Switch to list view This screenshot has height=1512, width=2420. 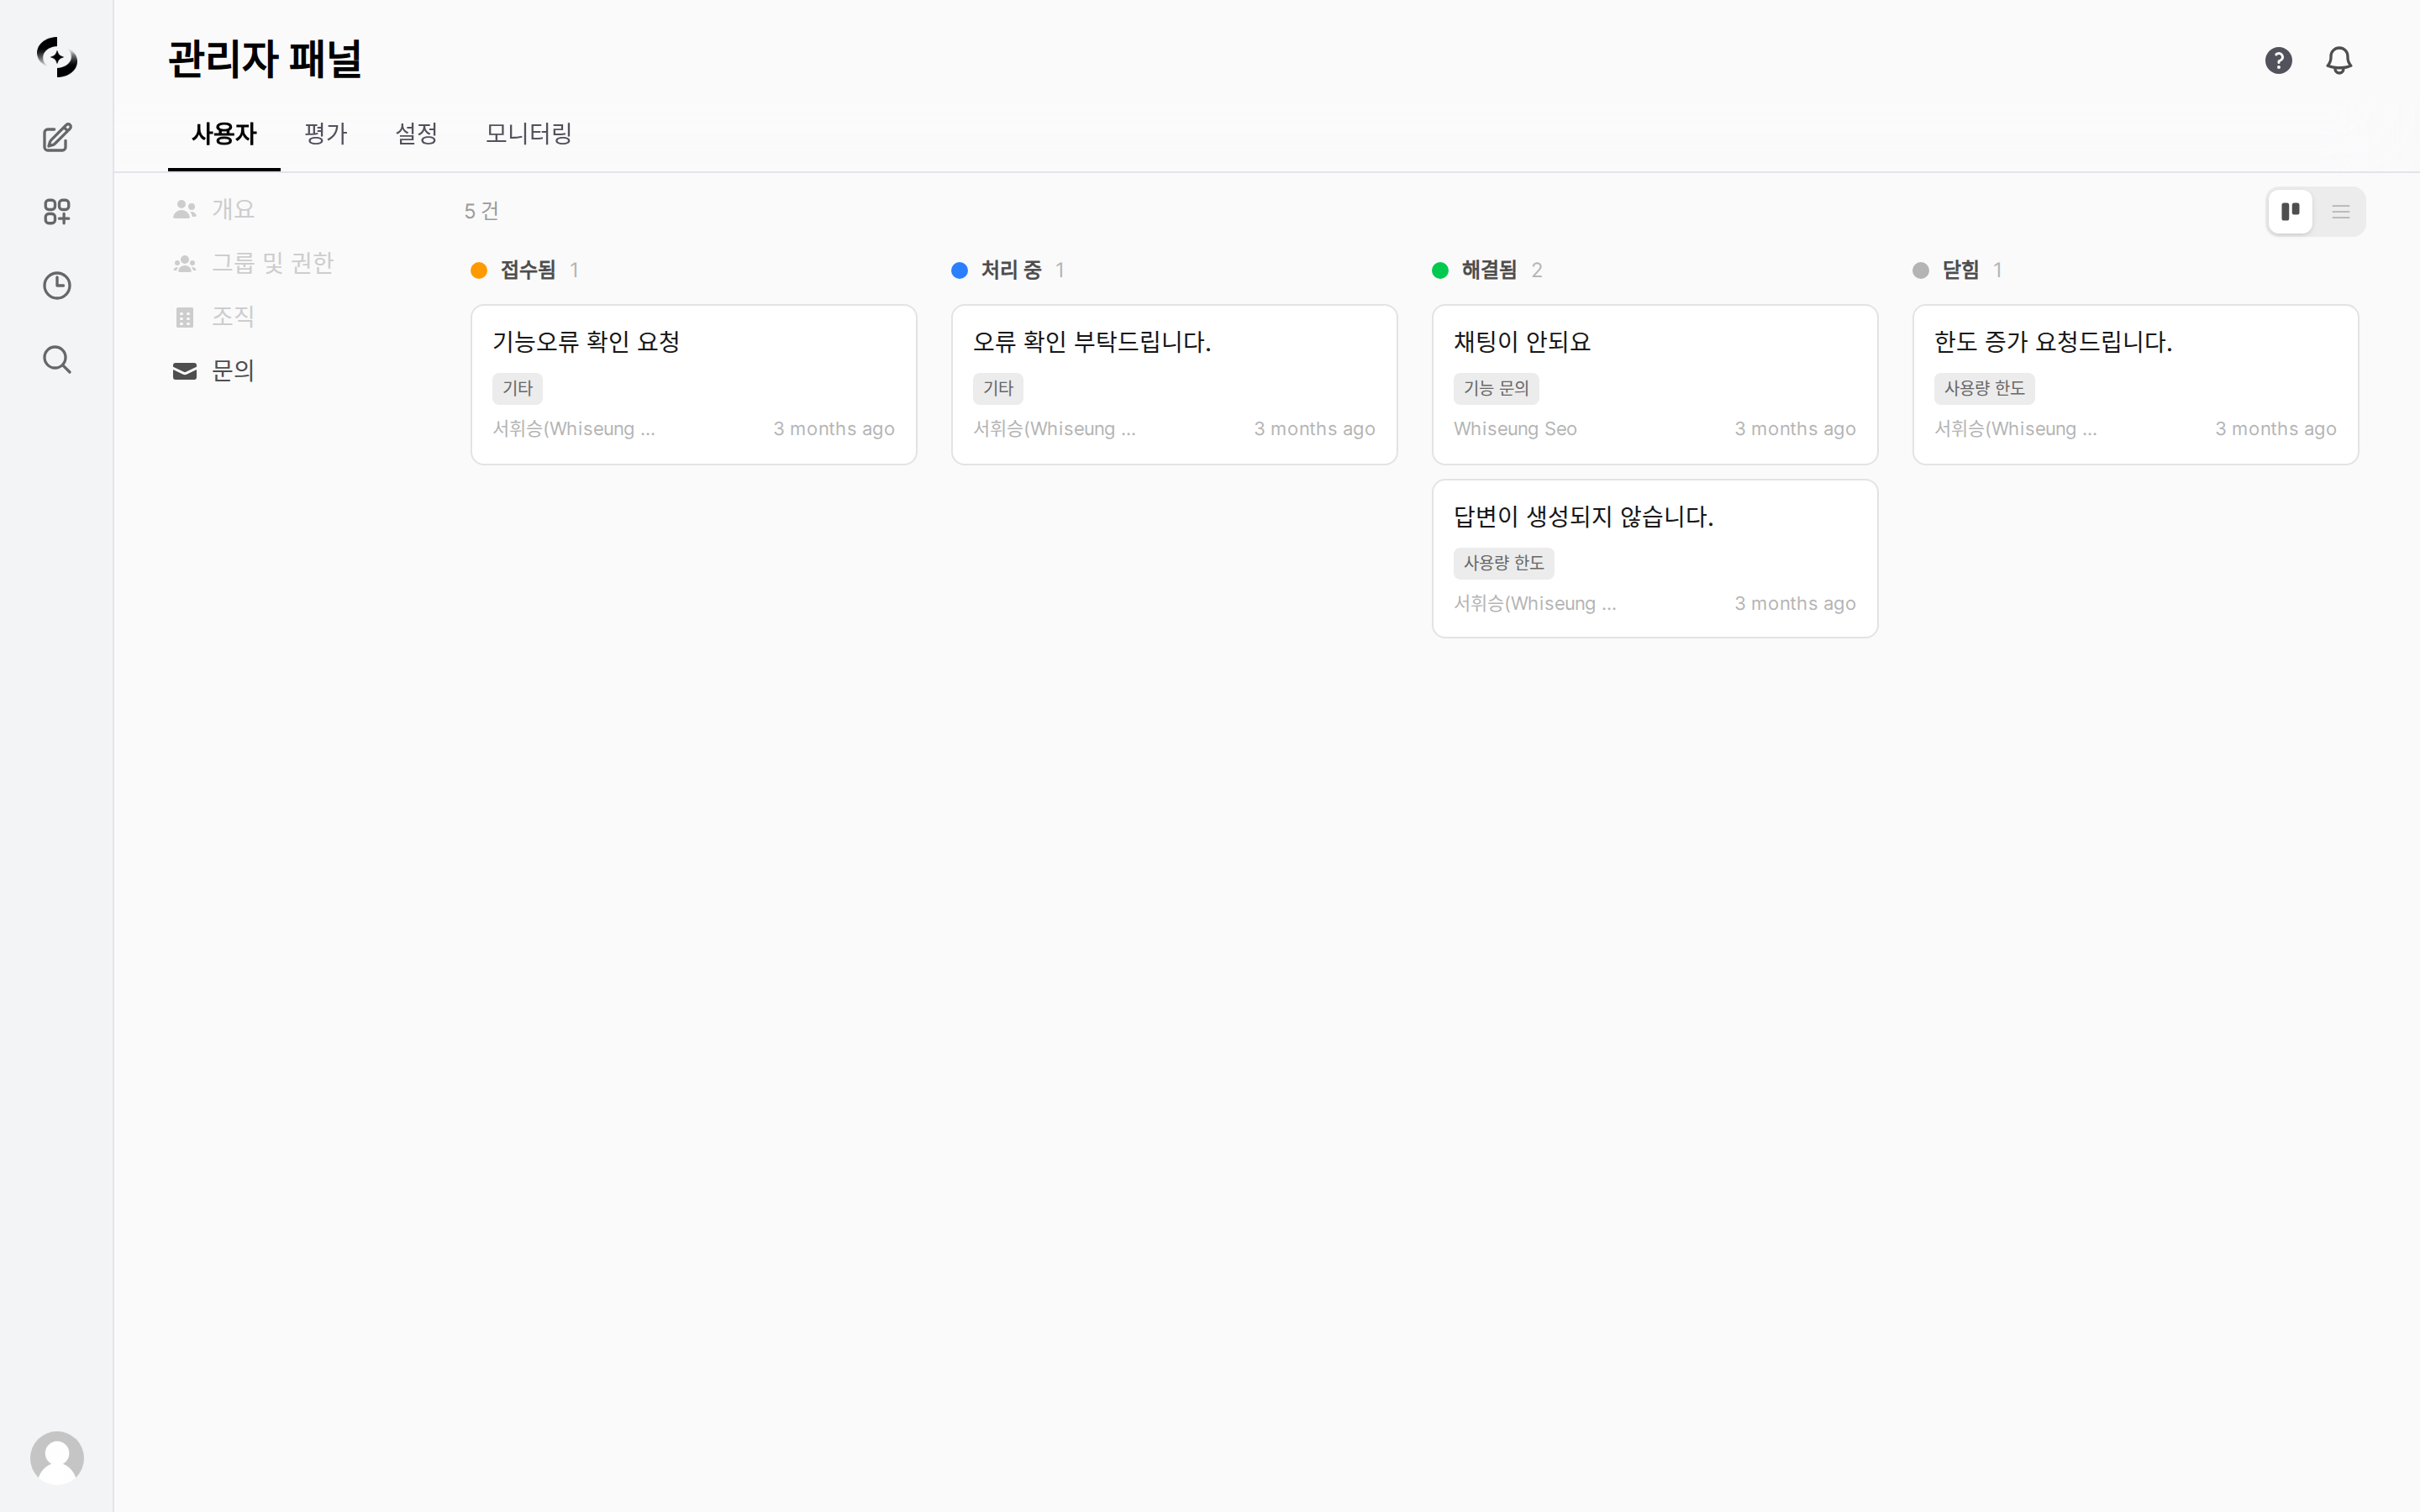(x=2341, y=211)
